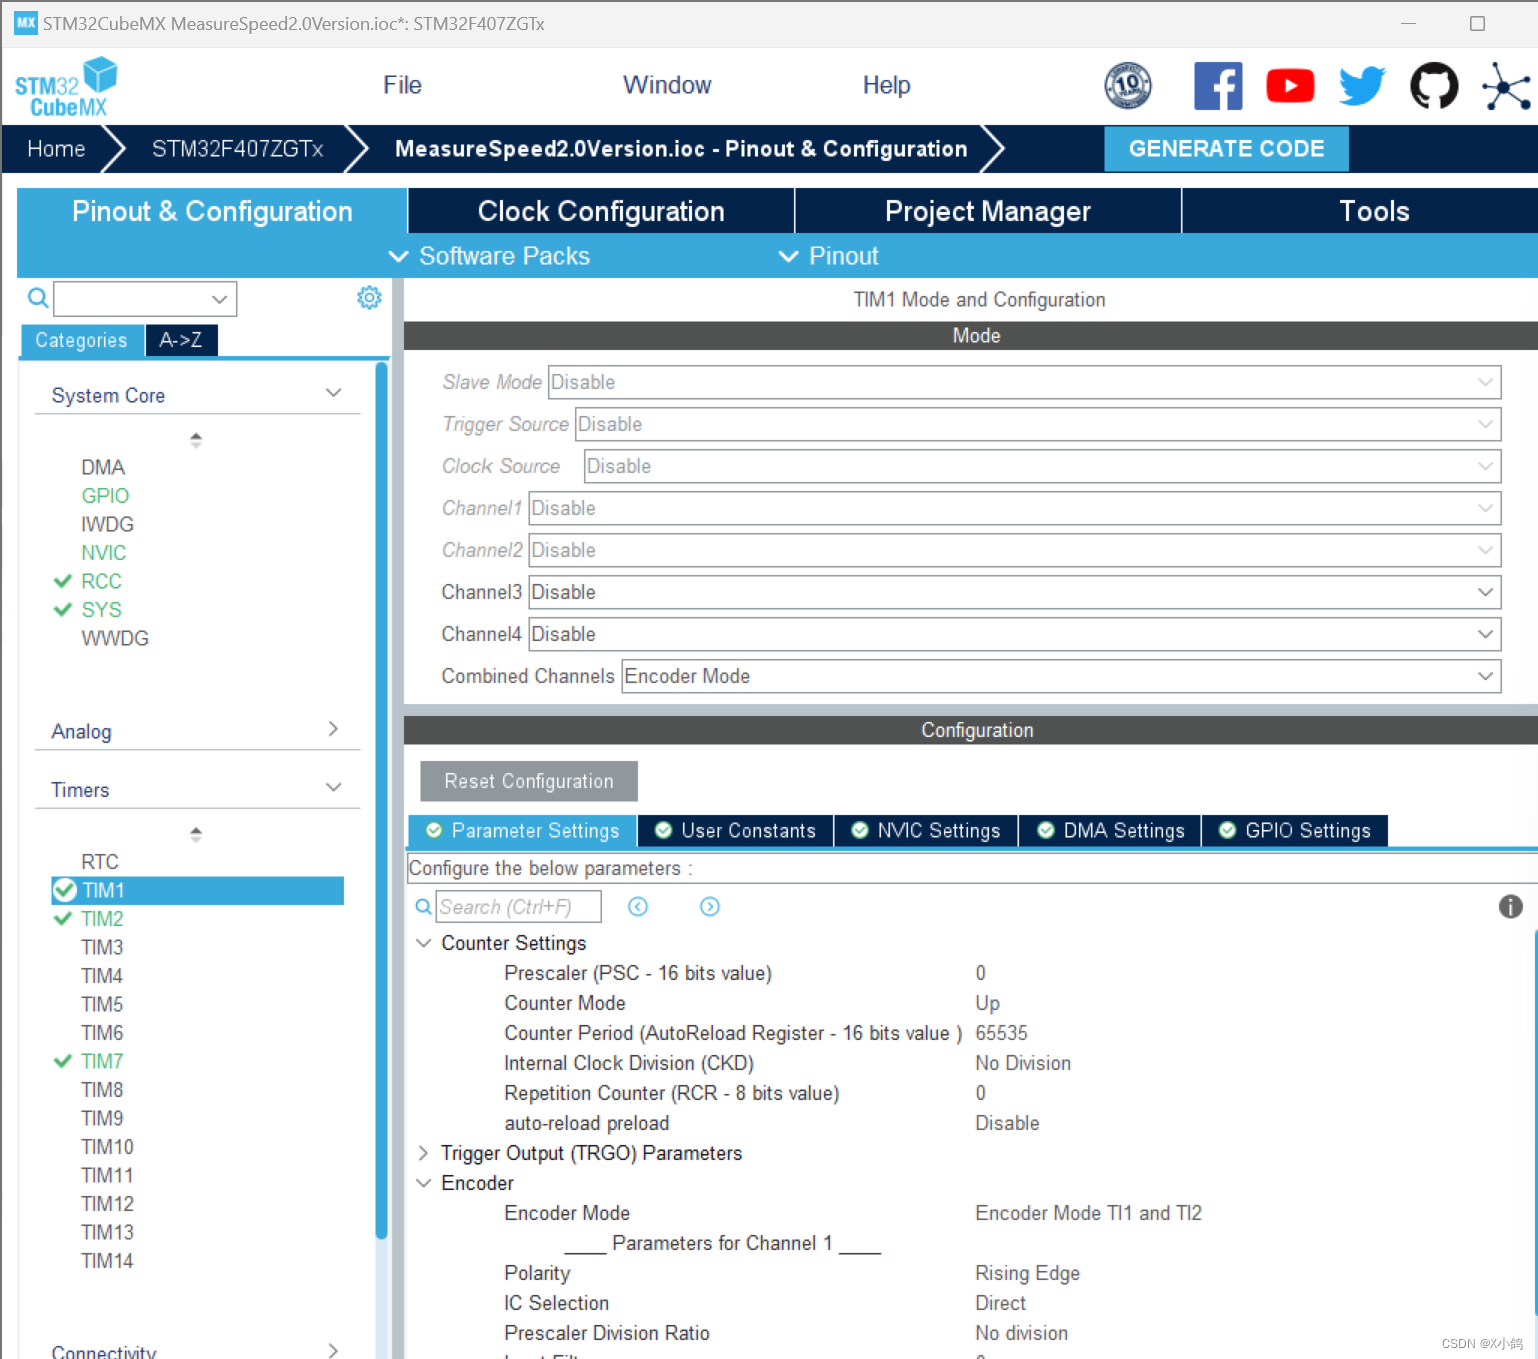
Task: Click the Prescaler value 0
Action: (980, 973)
